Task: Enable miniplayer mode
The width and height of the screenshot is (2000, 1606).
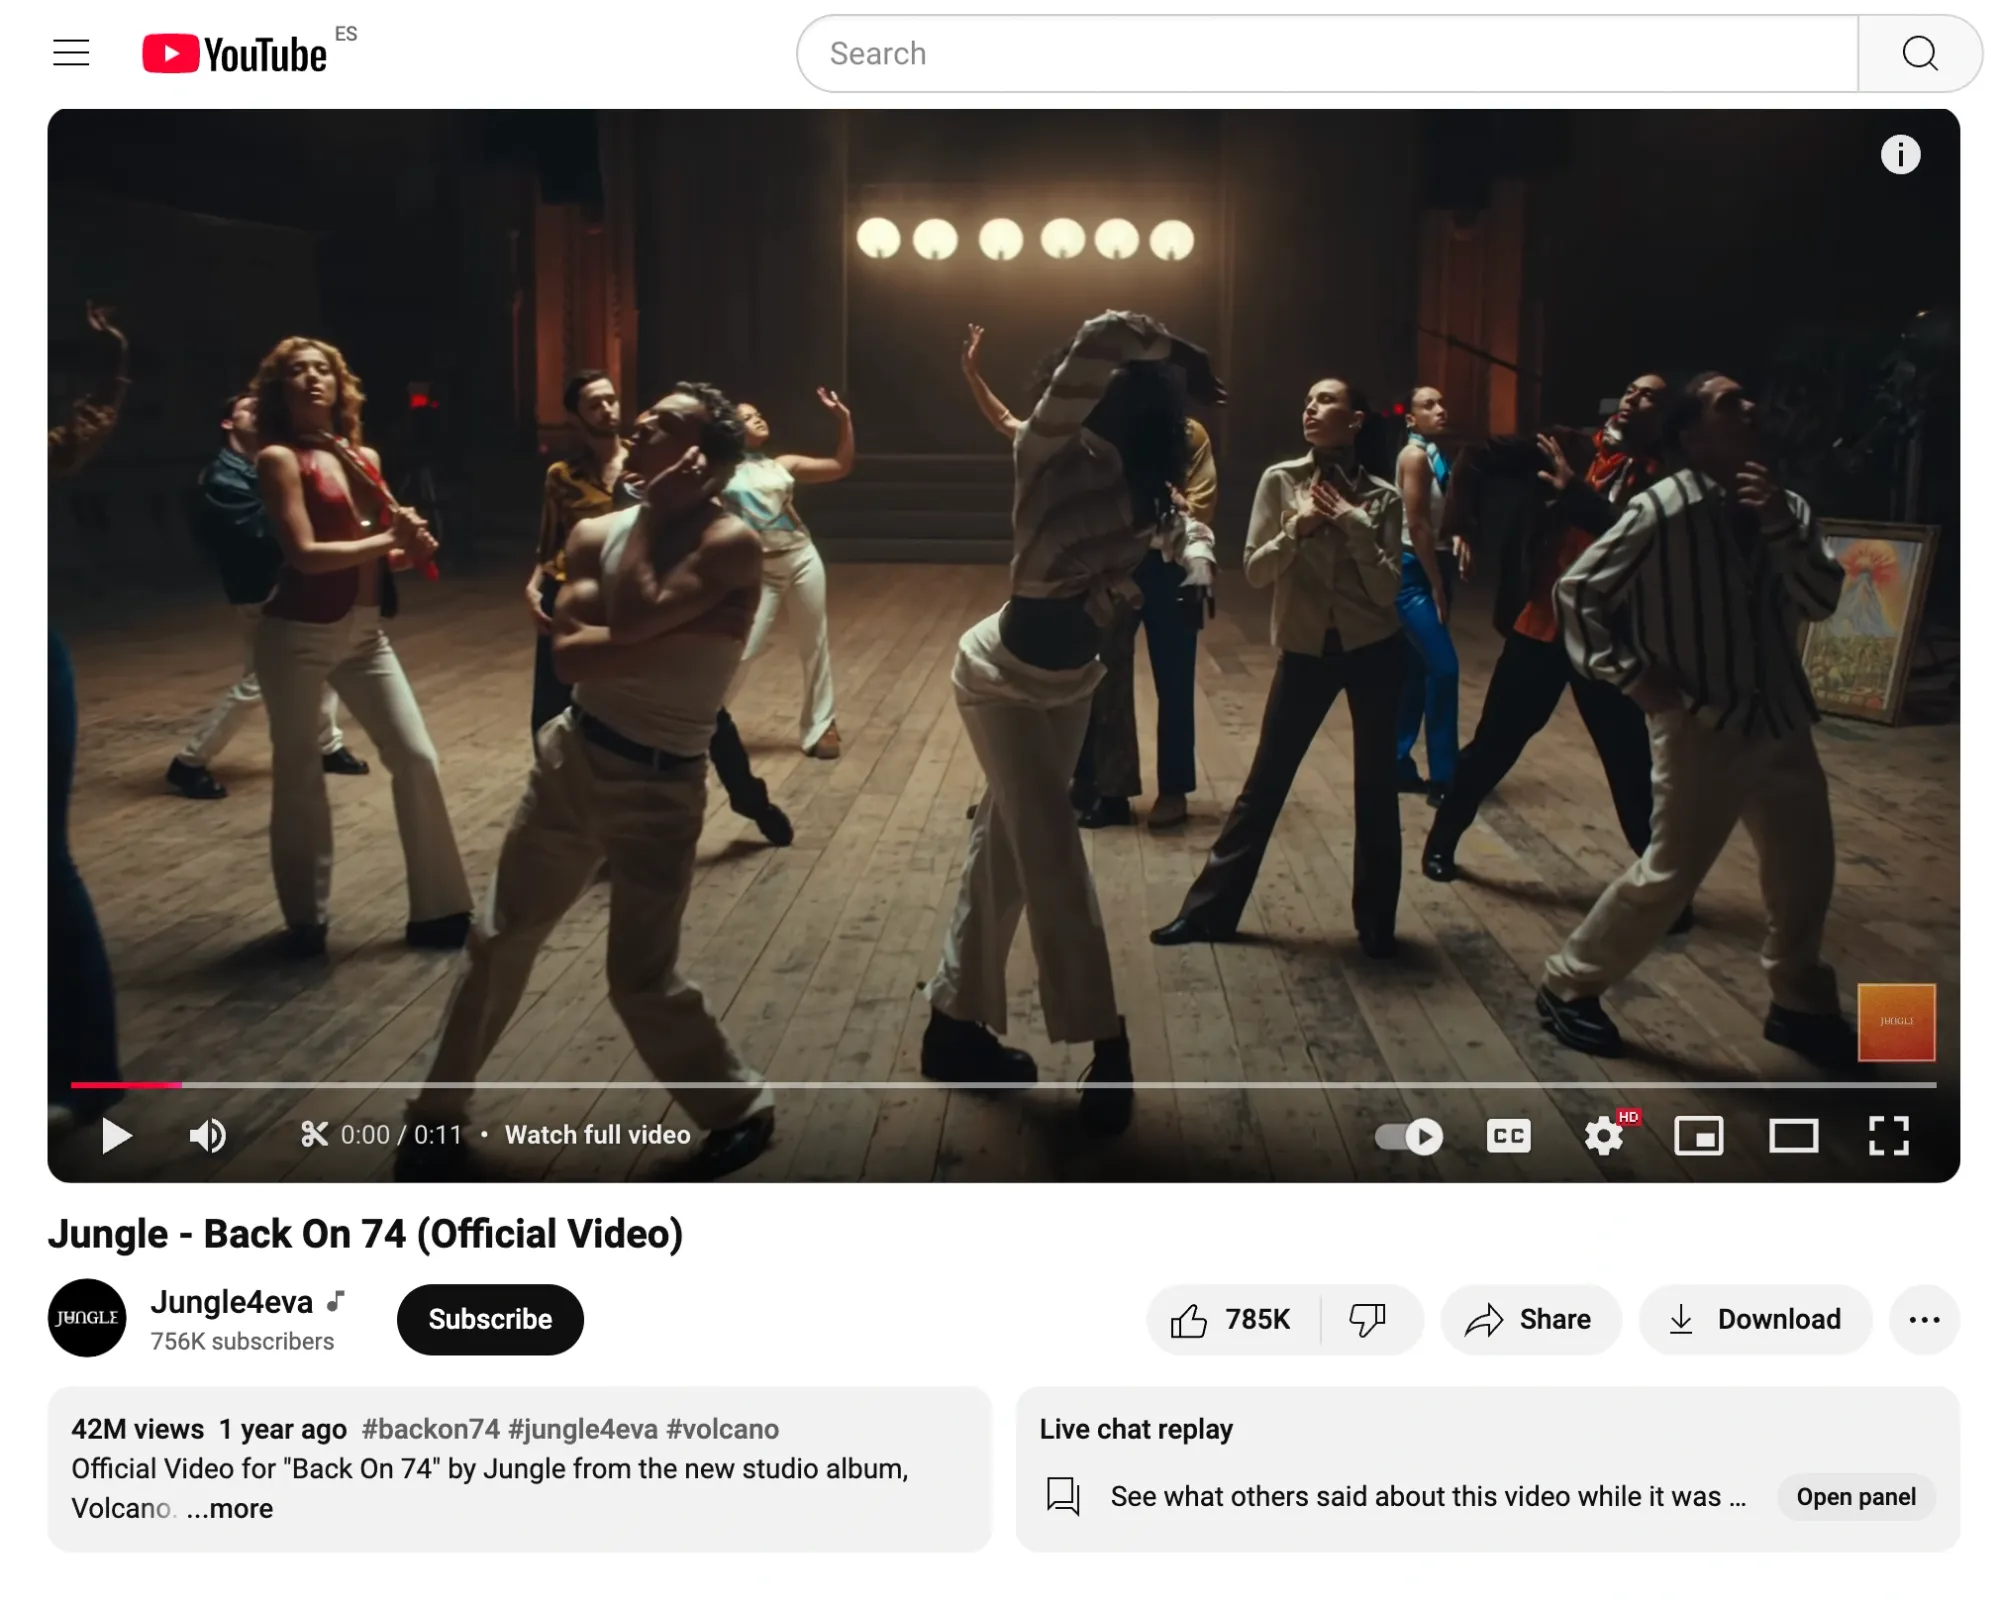Action: tap(1697, 1136)
